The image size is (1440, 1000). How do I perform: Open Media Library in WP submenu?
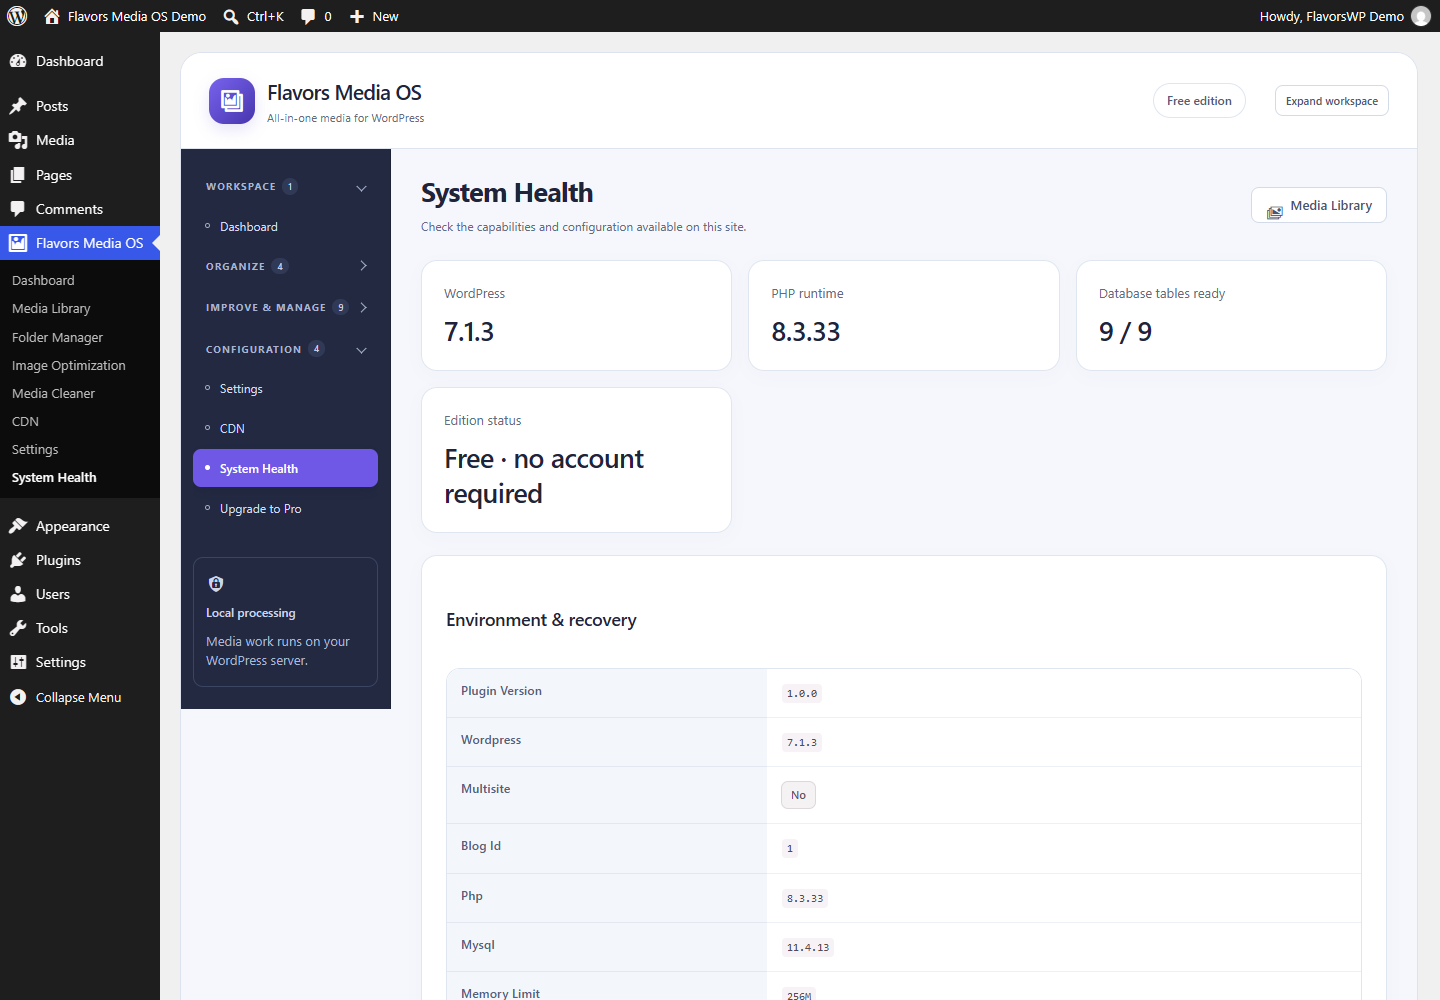click(51, 309)
